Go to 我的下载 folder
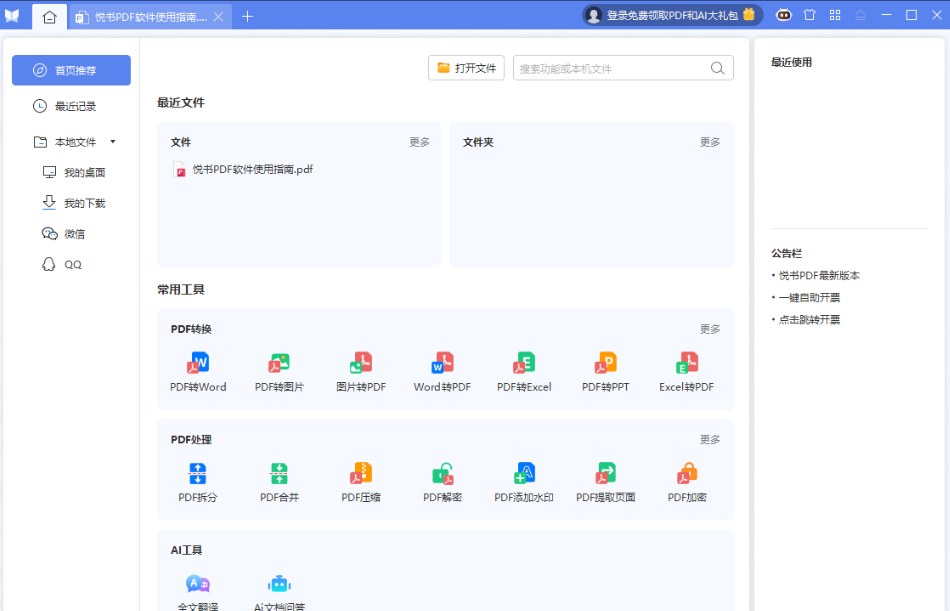The height and width of the screenshot is (611, 950). 74,203
